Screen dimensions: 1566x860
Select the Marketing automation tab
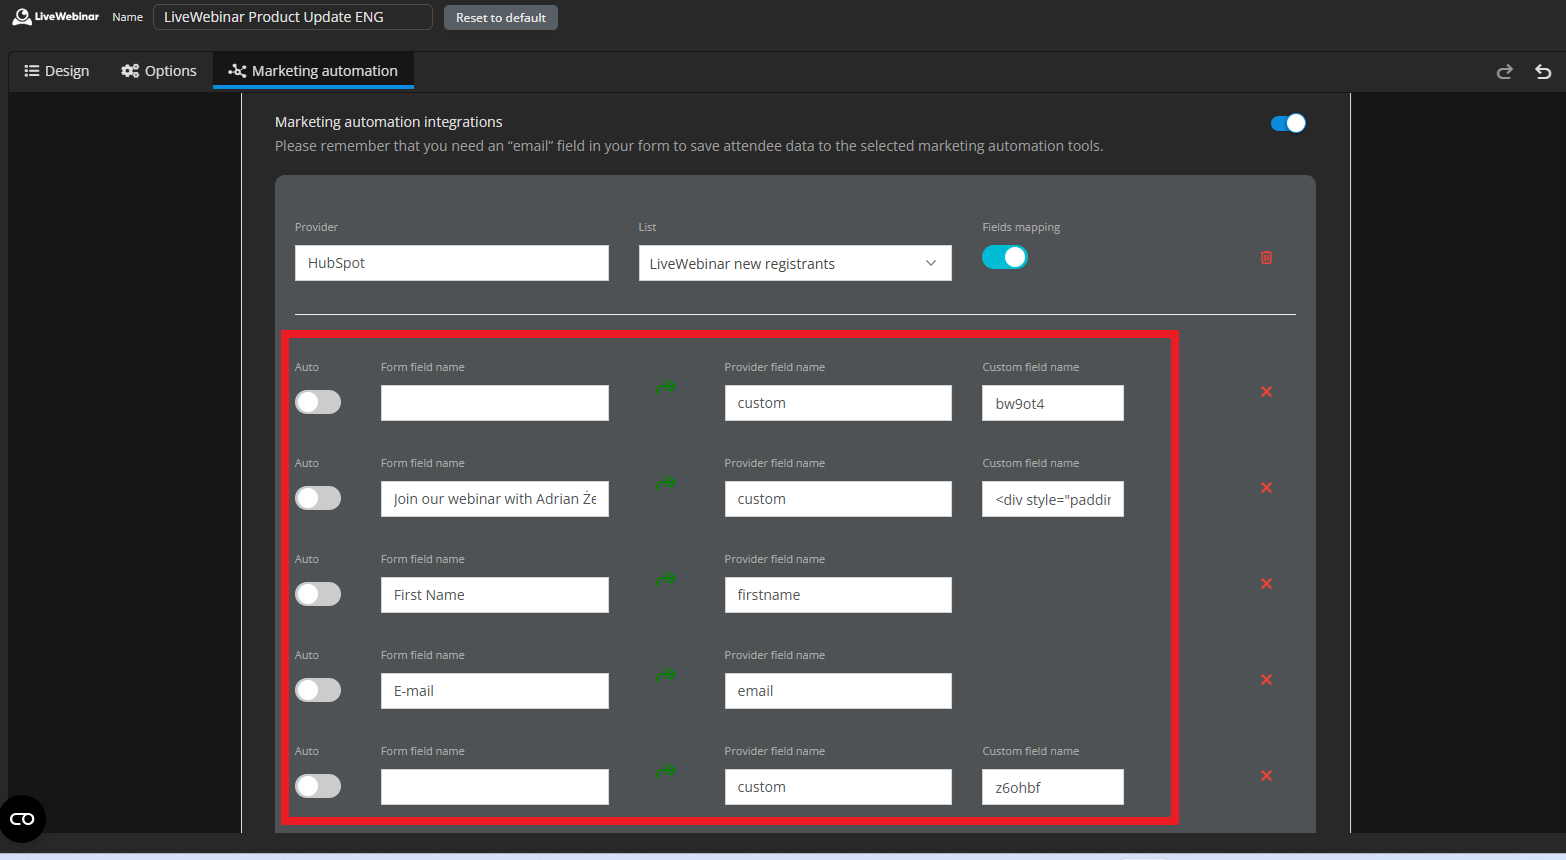pyautogui.click(x=313, y=71)
